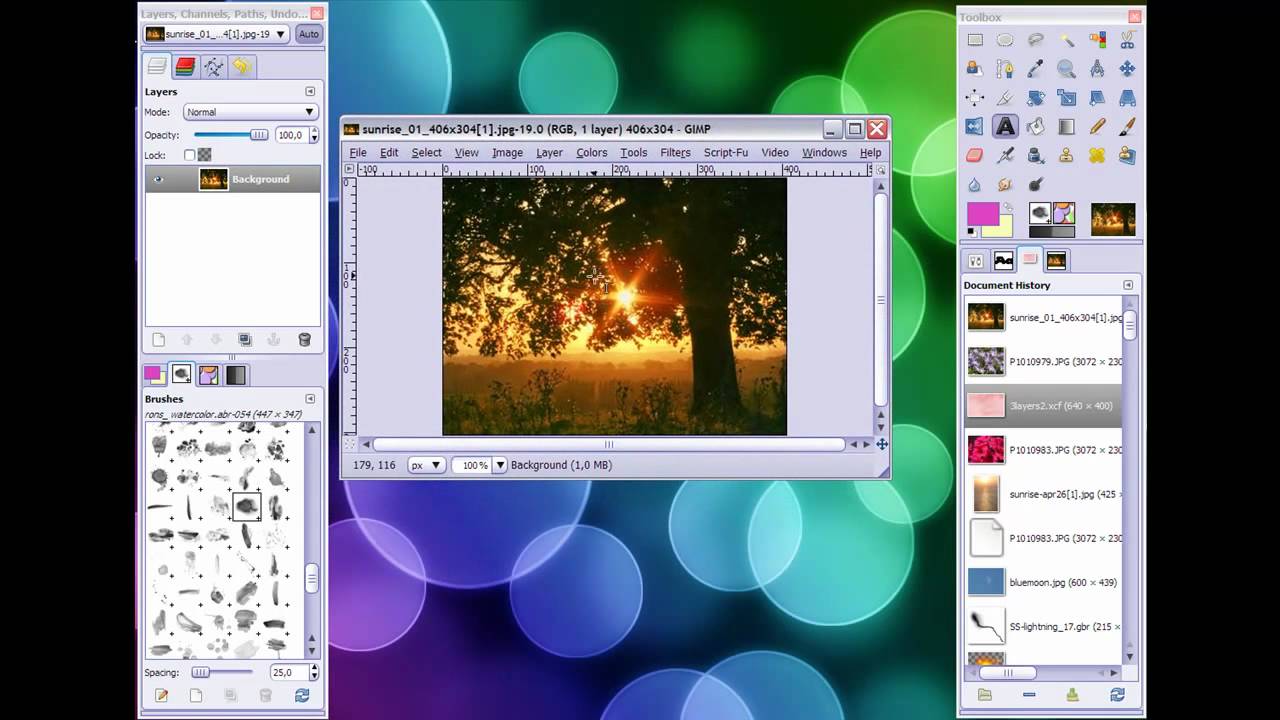
Task: Select the Rotate tool
Action: pos(1036,98)
